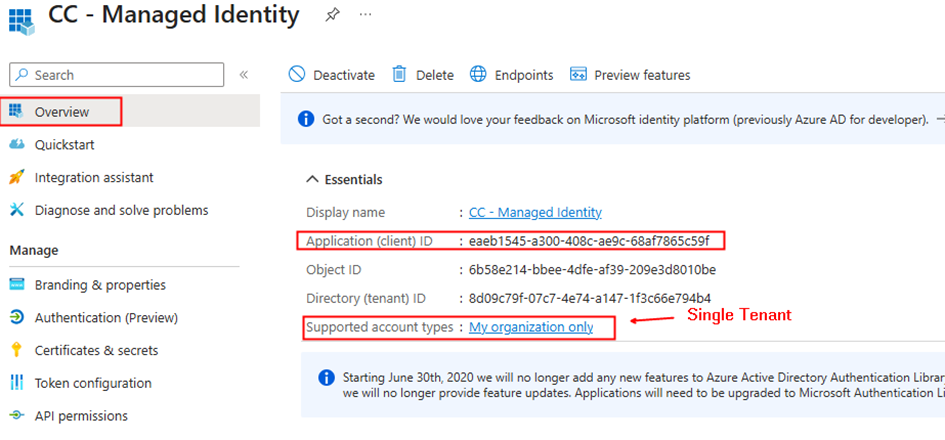Open Authentication (Preview) settings
The image size is (945, 440).
click(x=106, y=317)
